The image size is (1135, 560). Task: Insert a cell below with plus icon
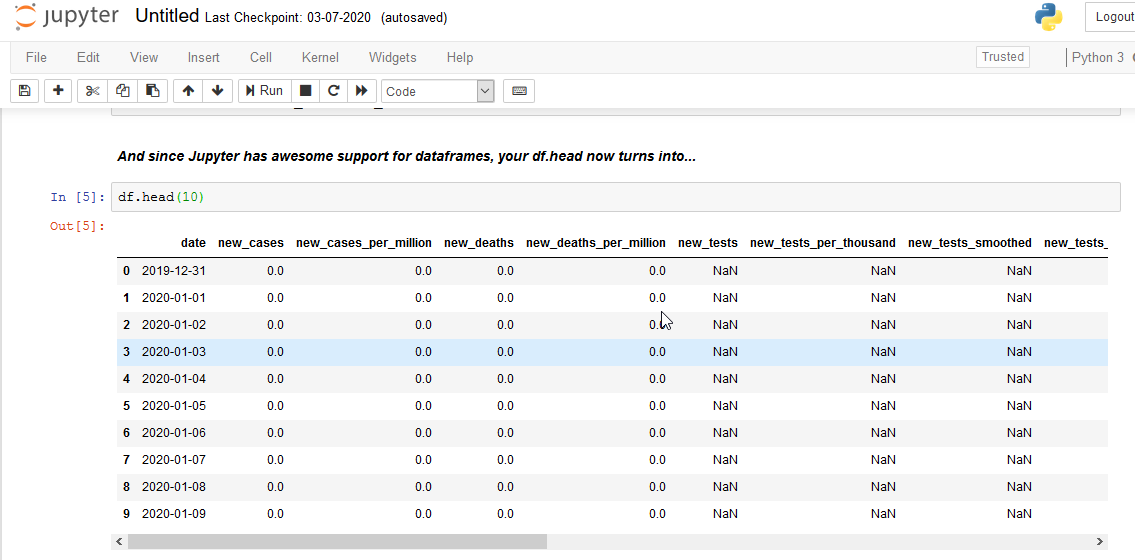point(59,91)
